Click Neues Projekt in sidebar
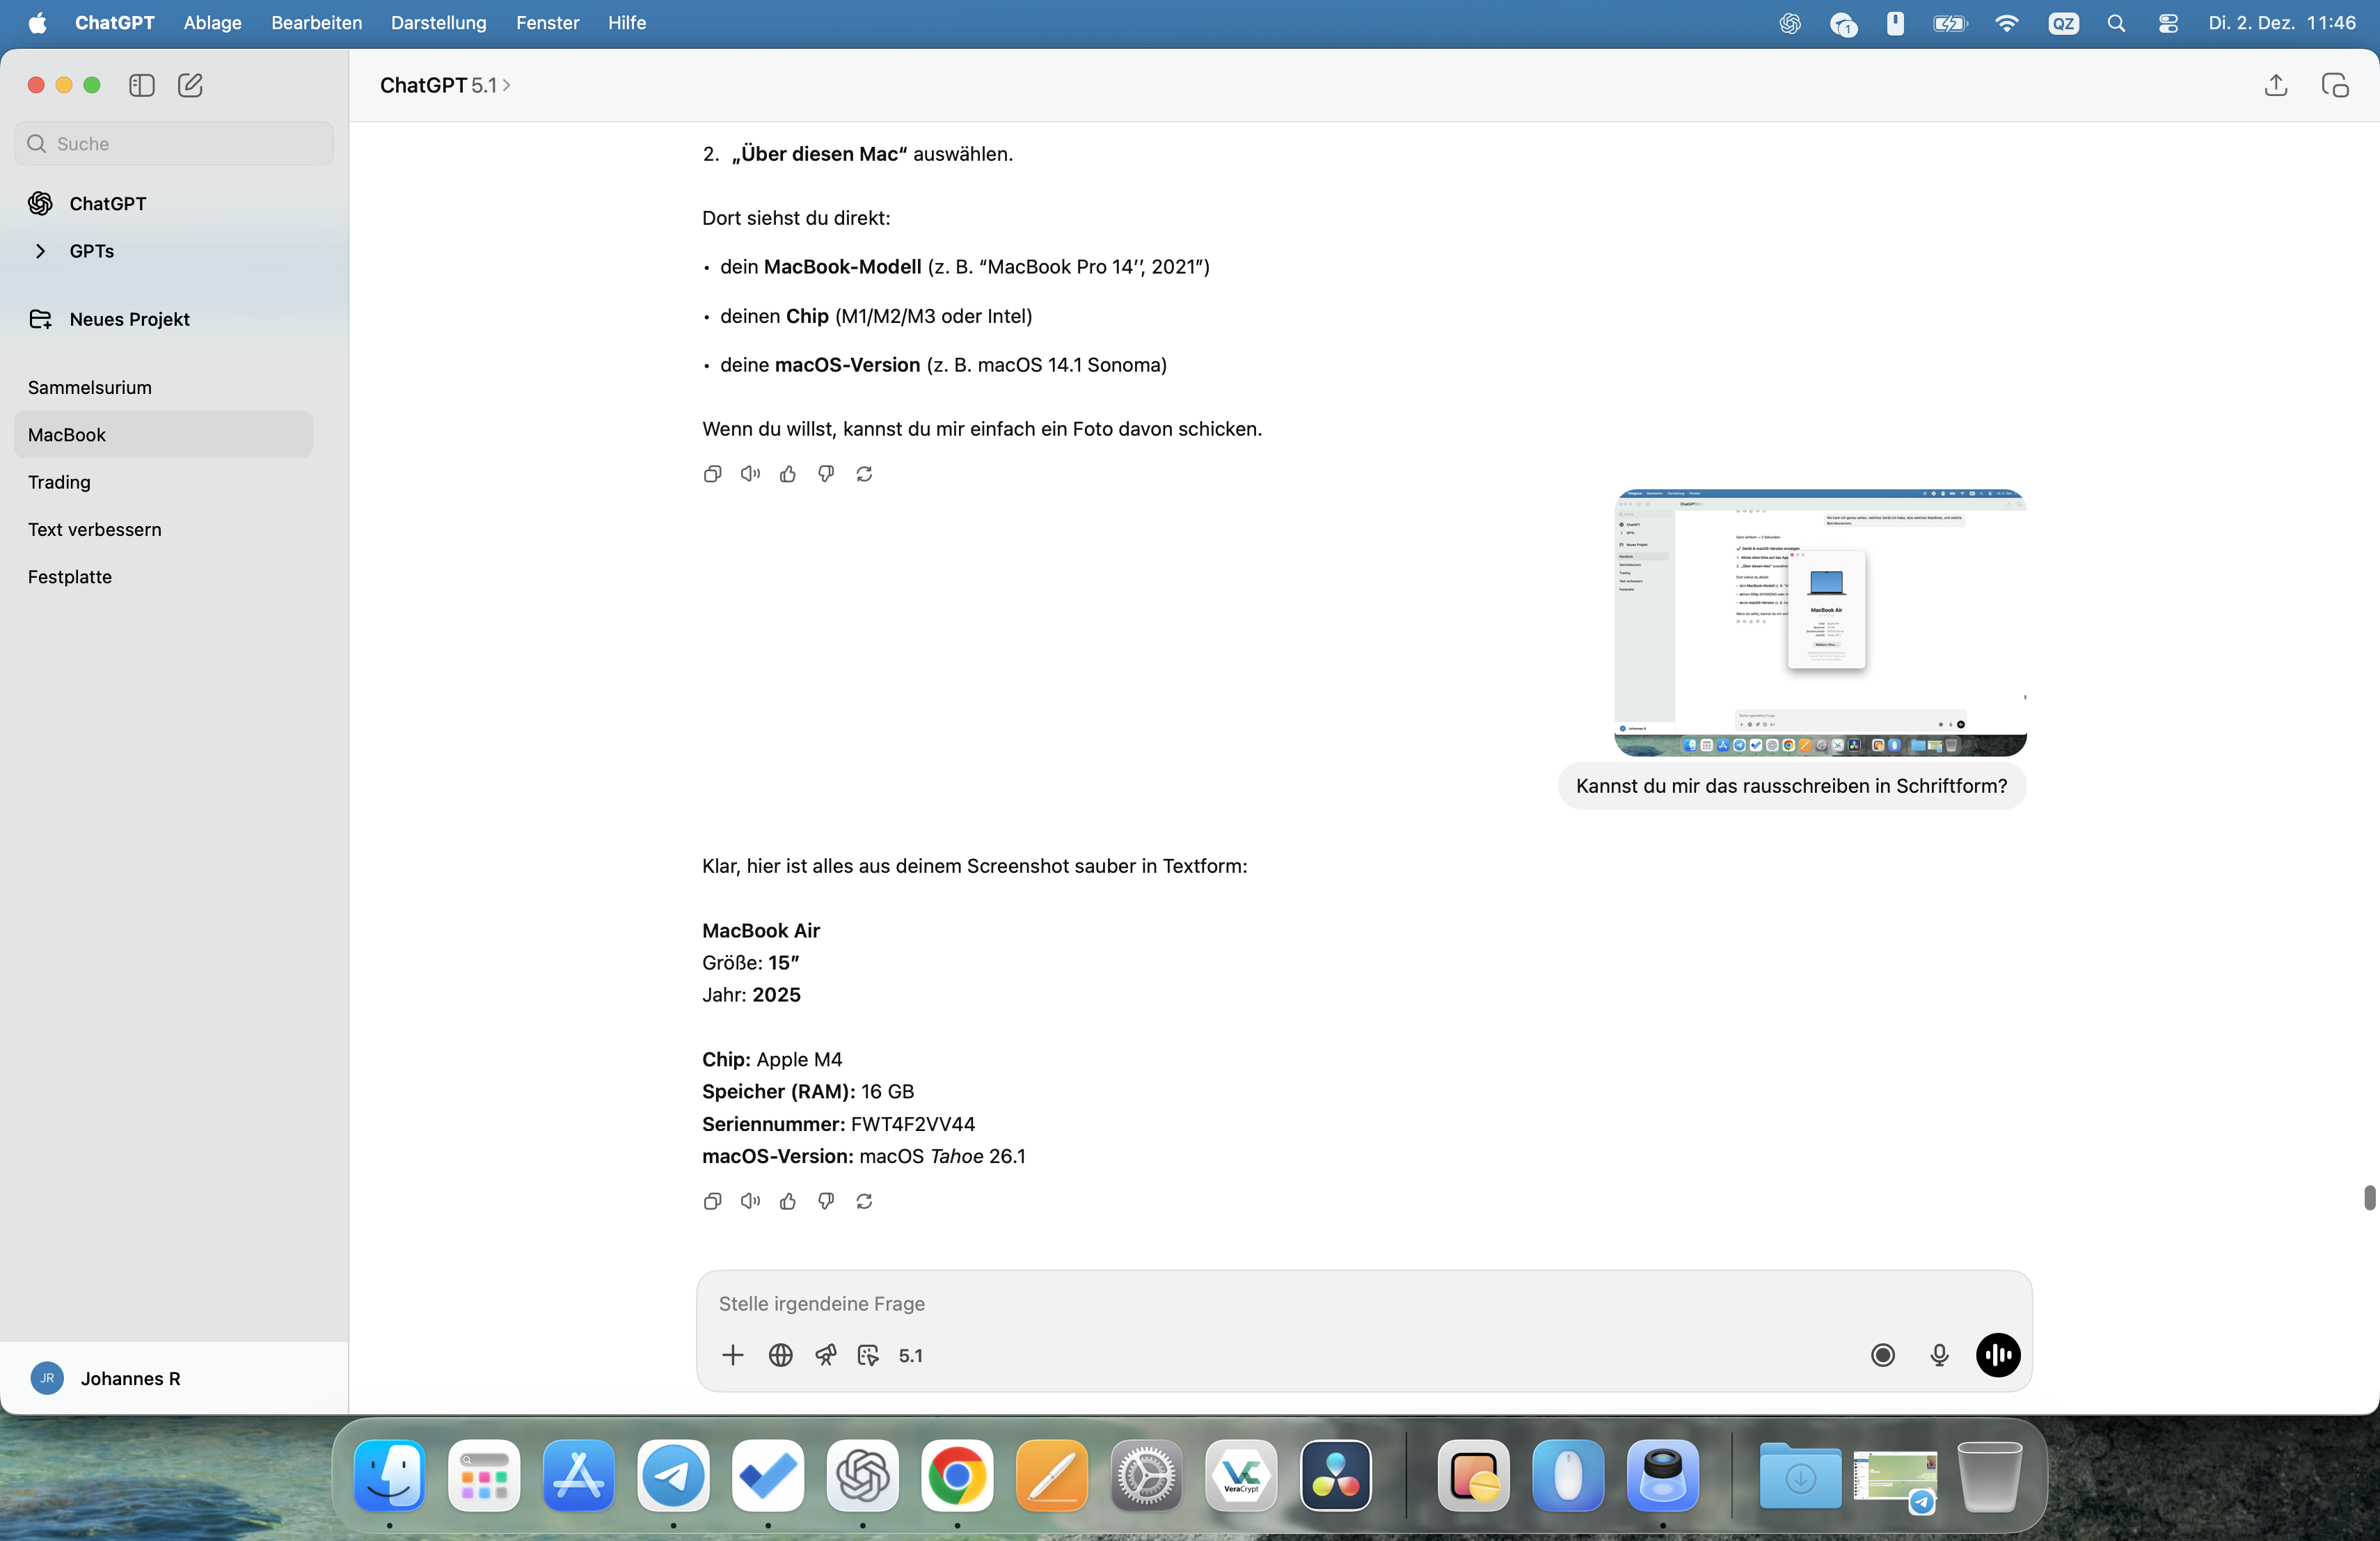The width and height of the screenshot is (2380, 1541). click(129, 319)
